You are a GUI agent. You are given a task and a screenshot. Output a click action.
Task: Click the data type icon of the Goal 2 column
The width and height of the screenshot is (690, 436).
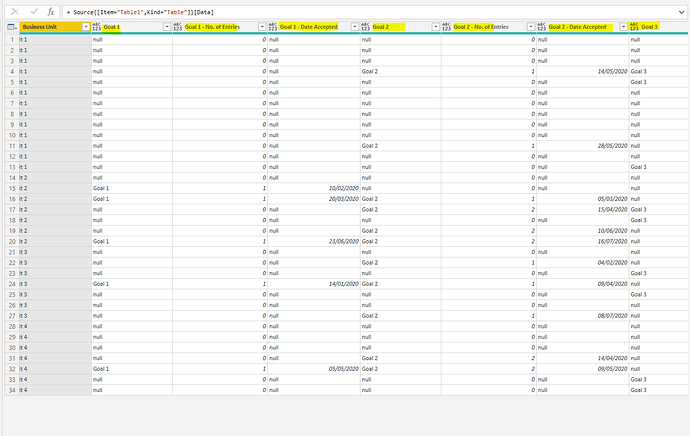365,27
